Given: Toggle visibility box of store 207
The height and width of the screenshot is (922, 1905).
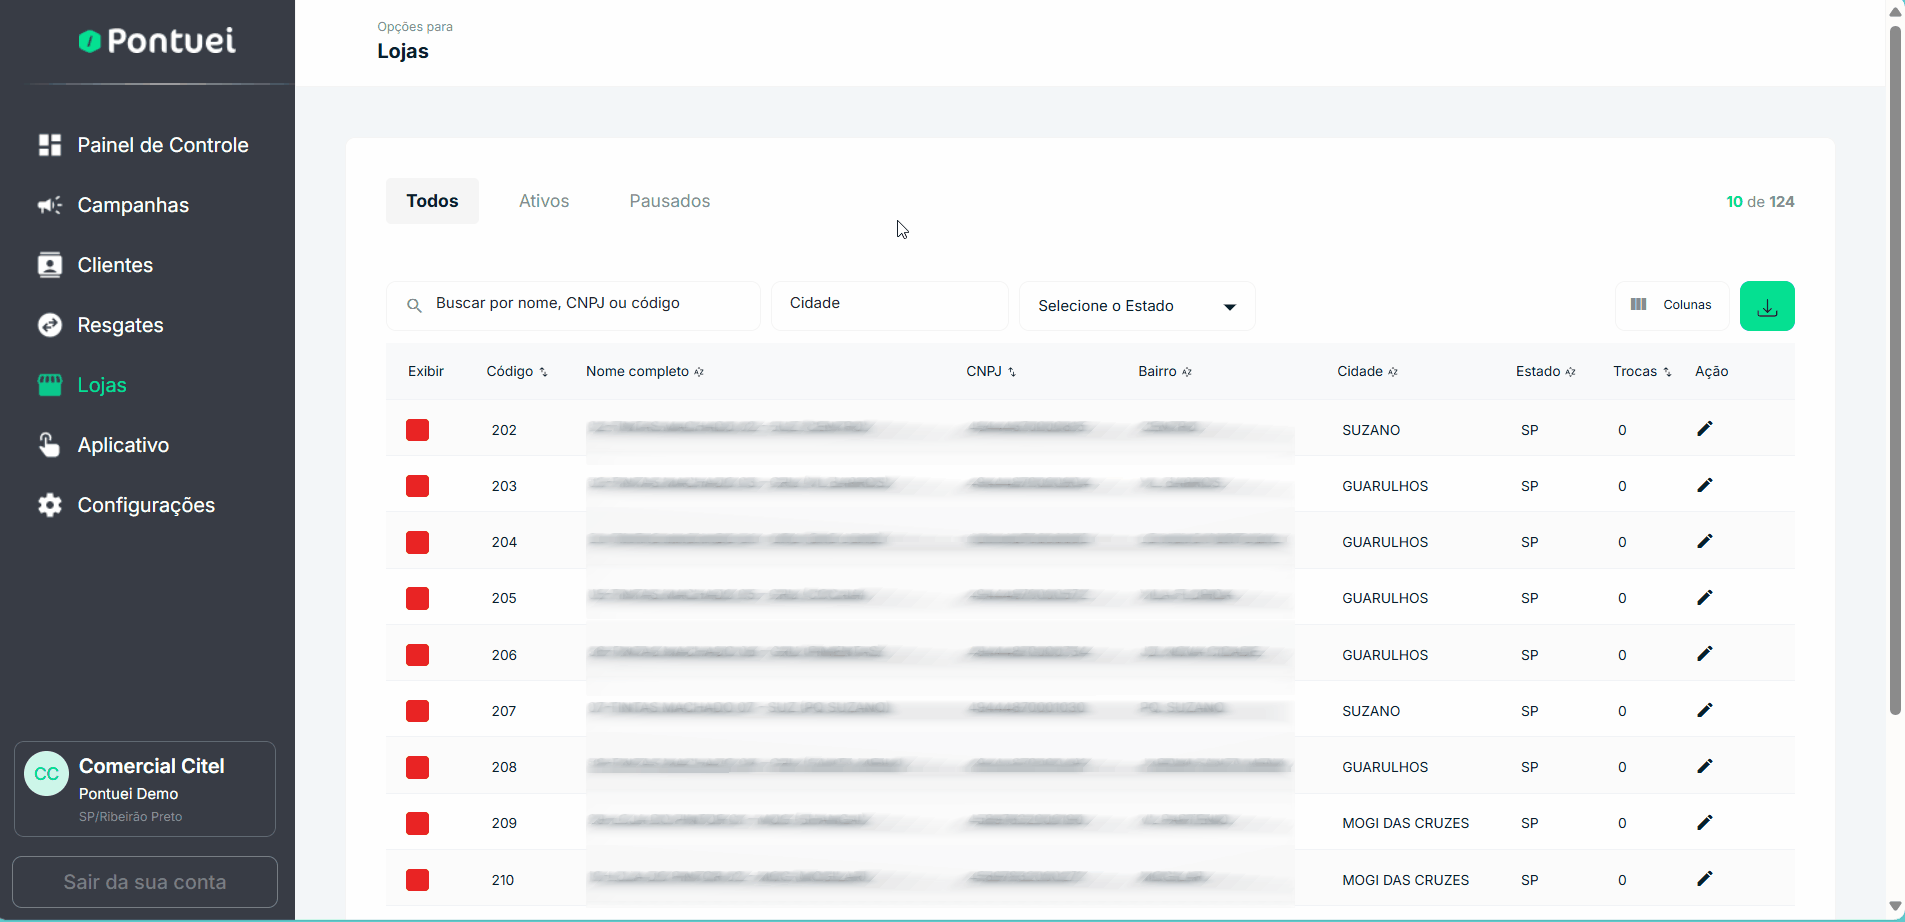Looking at the screenshot, I should pyautogui.click(x=417, y=711).
